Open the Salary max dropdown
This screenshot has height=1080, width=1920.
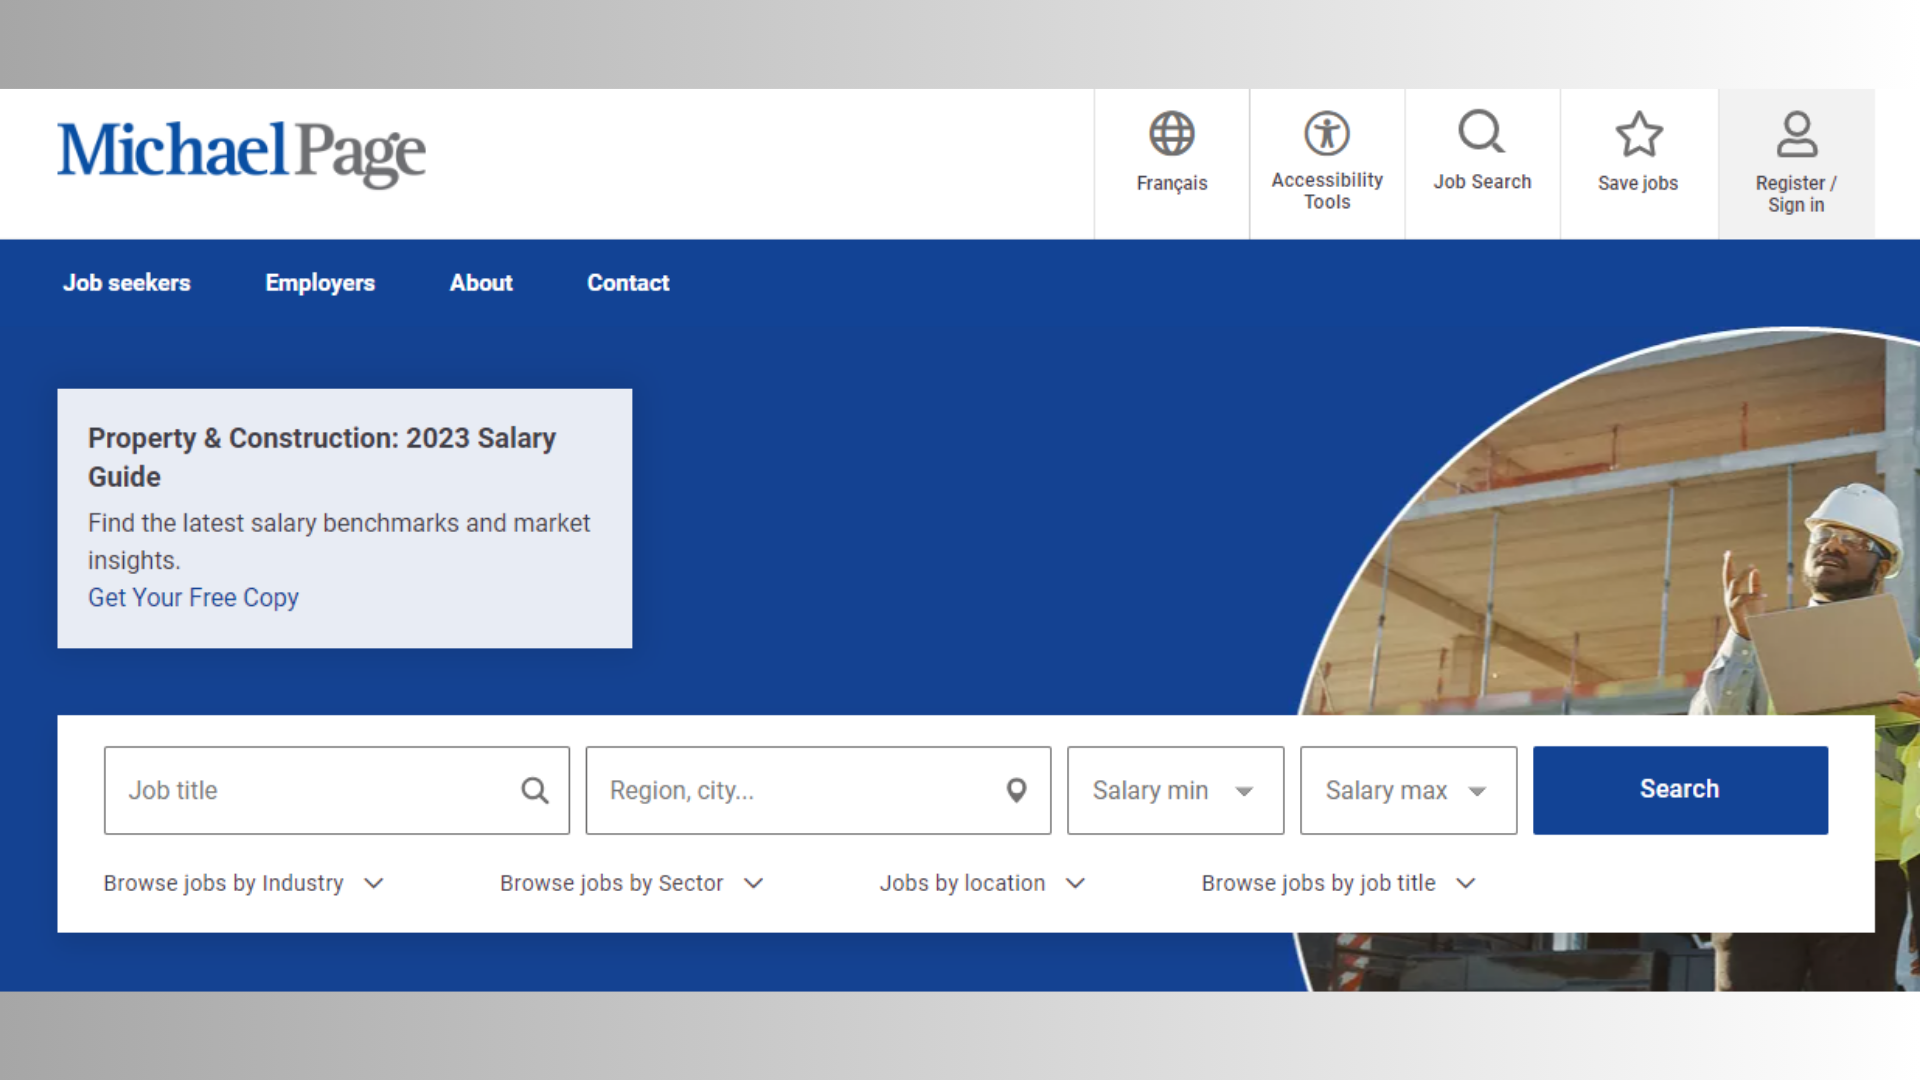tap(1407, 791)
